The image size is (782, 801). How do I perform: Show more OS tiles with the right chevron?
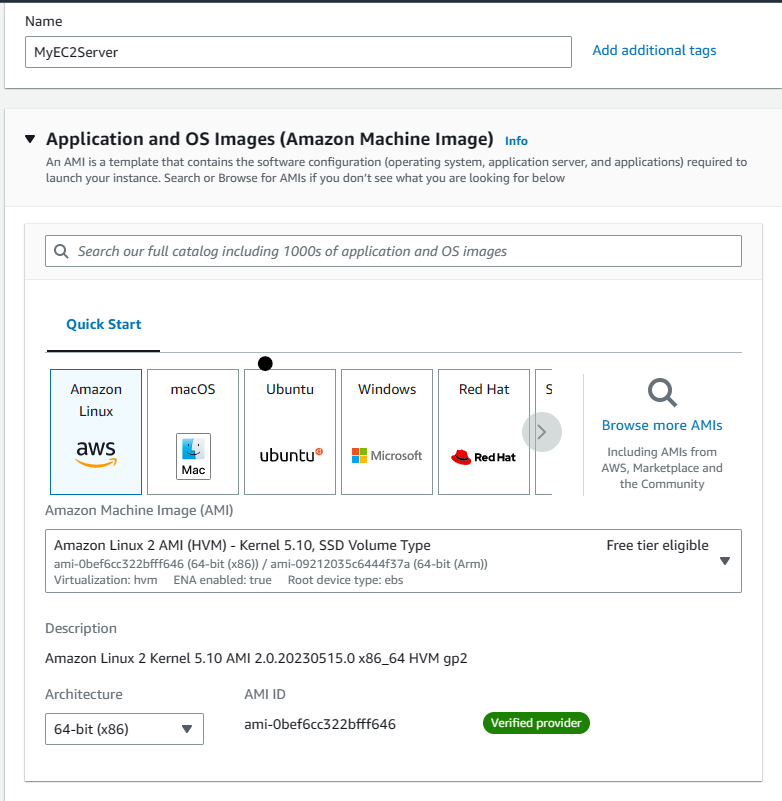[x=542, y=432]
